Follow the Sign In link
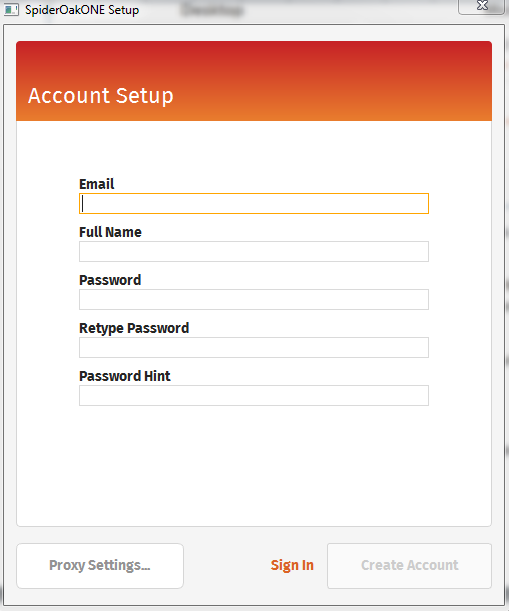This screenshot has width=509, height=611. (292, 565)
